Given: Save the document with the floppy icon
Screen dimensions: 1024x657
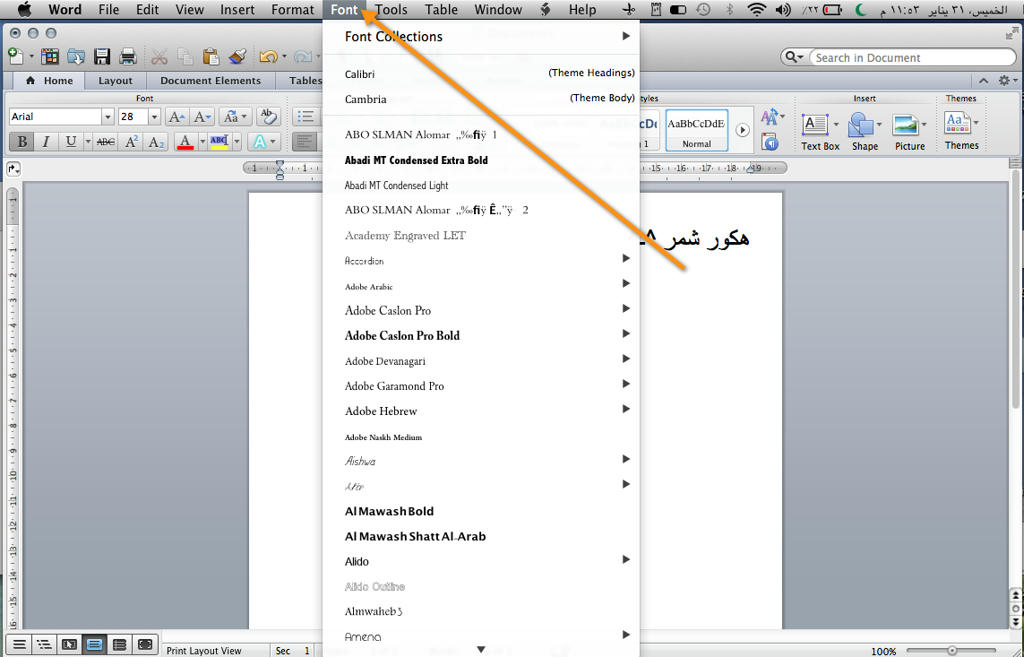Looking at the screenshot, I should (102, 57).
